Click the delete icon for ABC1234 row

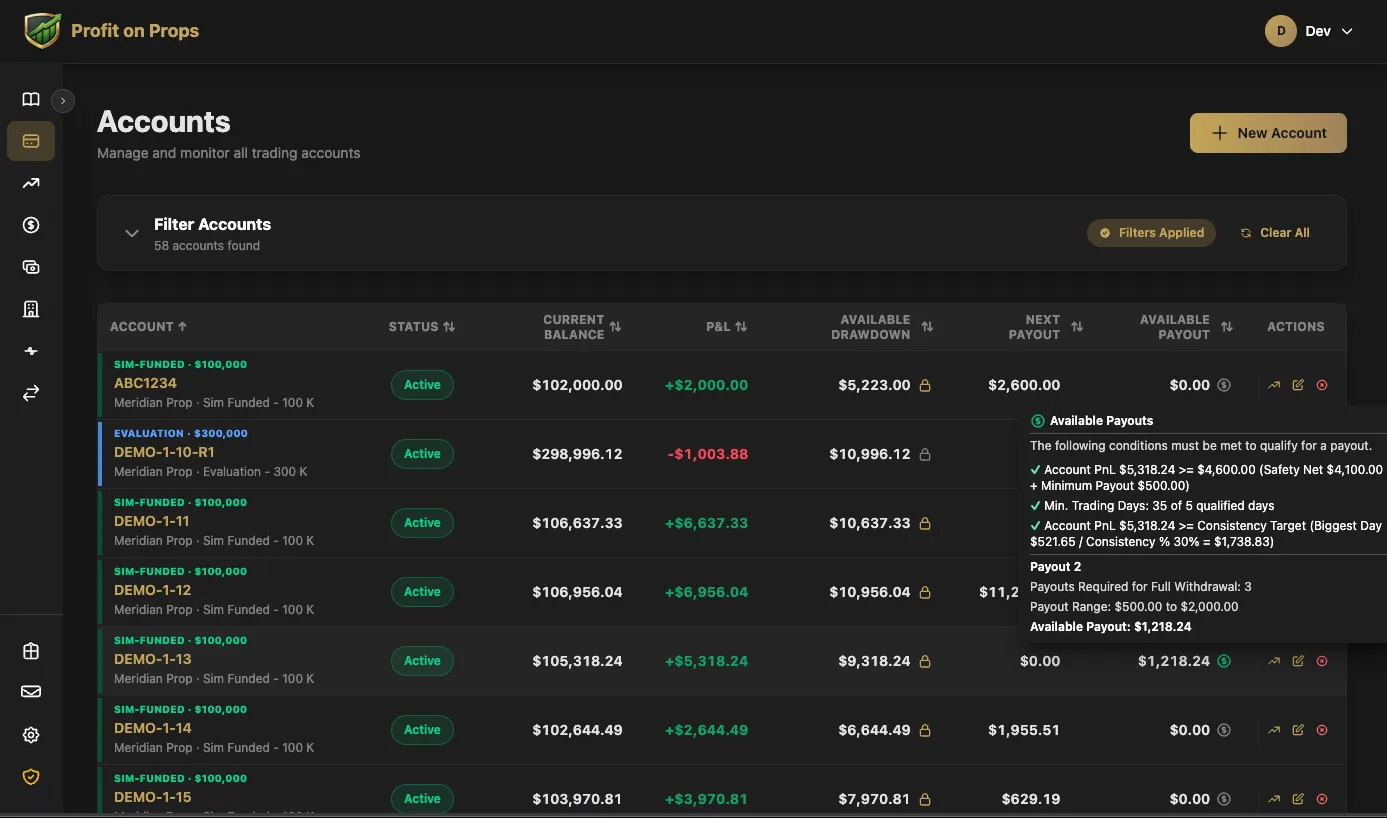(1322, 385)
